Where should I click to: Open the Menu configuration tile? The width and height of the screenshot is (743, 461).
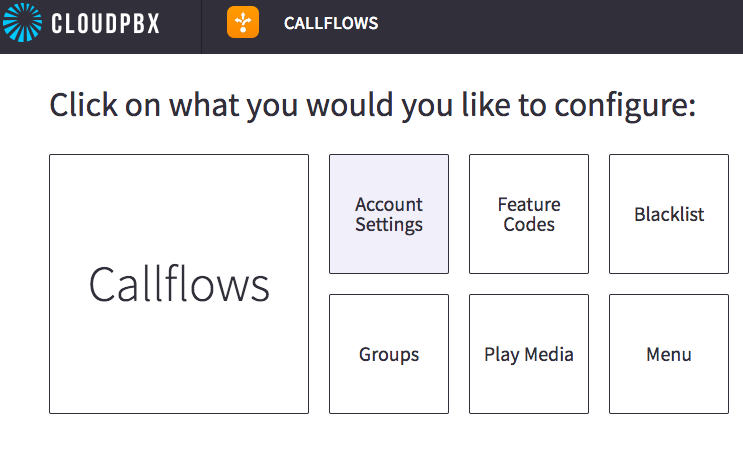point(669,354)
